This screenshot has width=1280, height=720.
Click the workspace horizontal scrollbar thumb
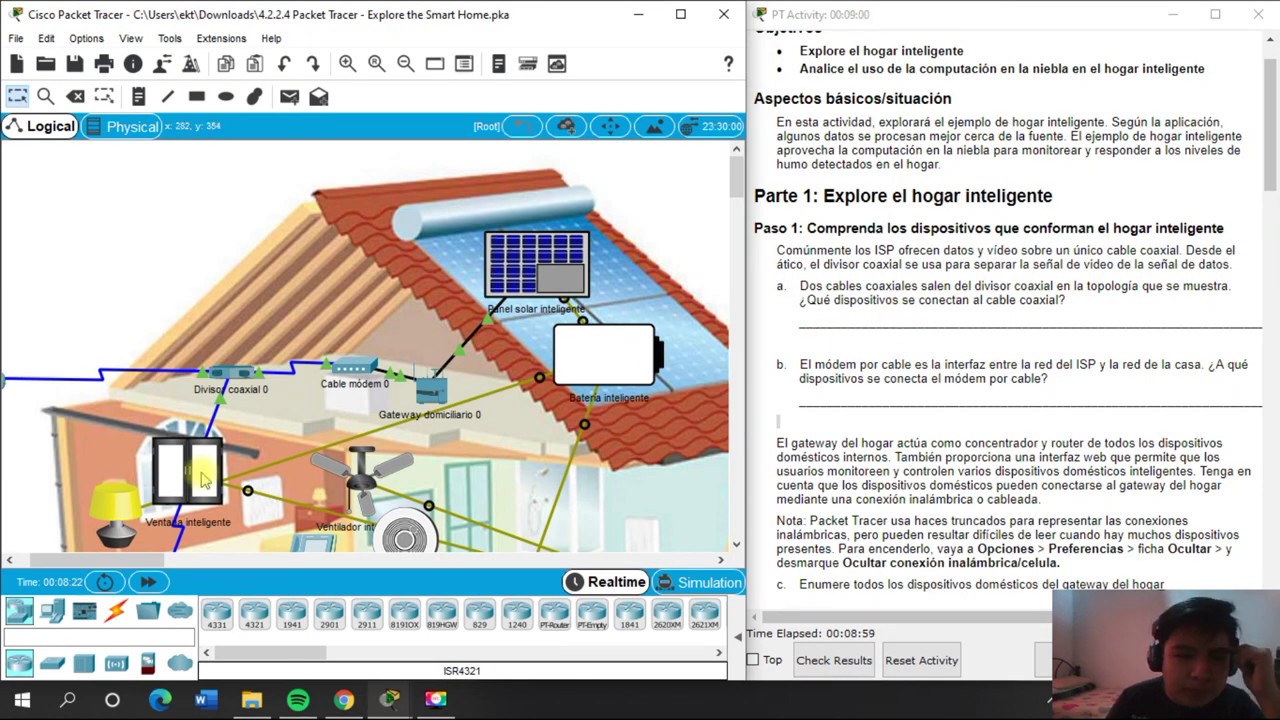click(x=98, y=560)
